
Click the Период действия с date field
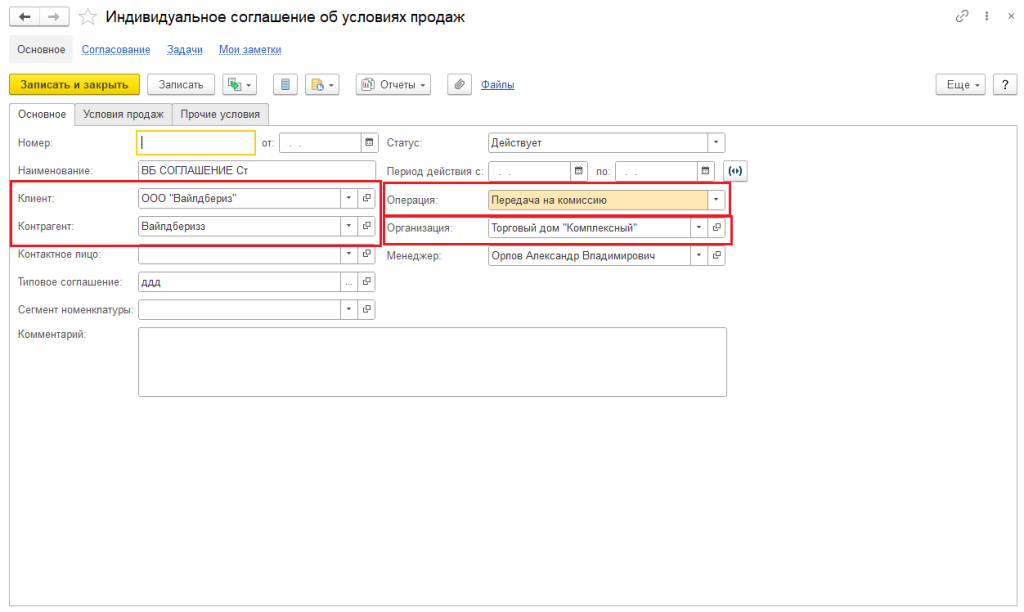529,171
